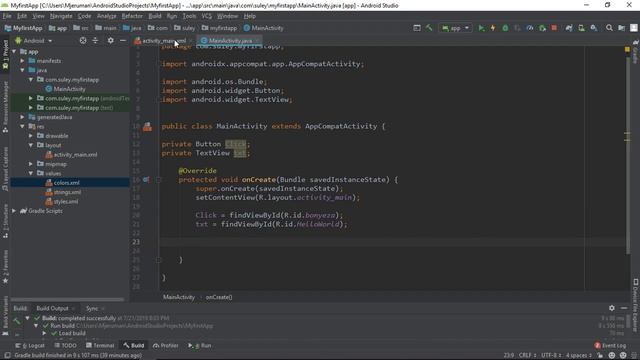Open the Terminal tool window
This screenshot has width=640, height=360.
pos(100,346)
